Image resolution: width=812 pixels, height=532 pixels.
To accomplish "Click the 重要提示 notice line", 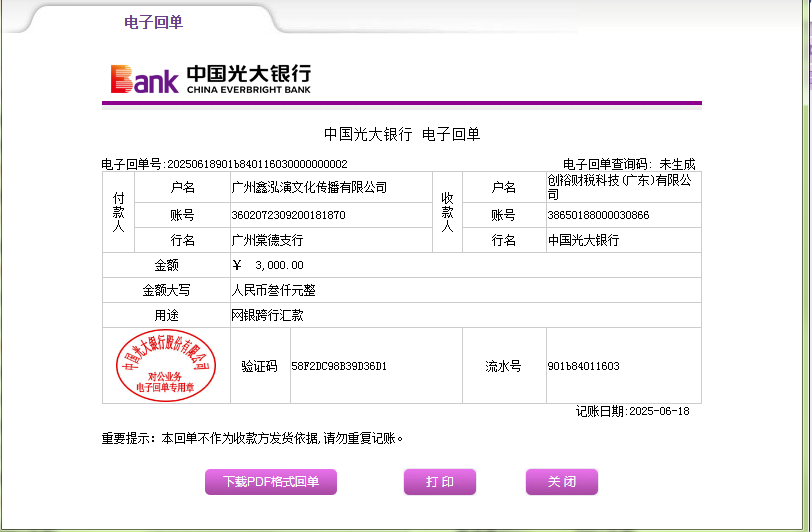I will click(x=252, y=439).
